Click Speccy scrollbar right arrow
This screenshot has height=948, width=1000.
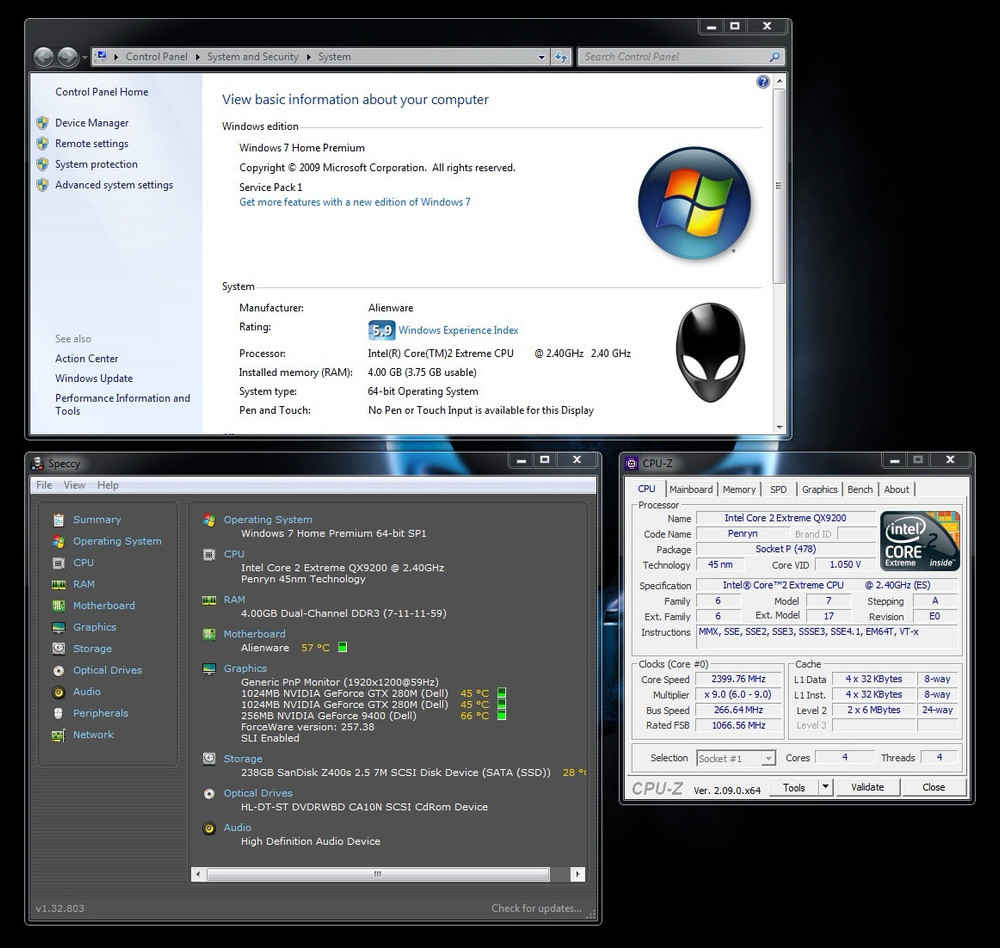[578, 875]
